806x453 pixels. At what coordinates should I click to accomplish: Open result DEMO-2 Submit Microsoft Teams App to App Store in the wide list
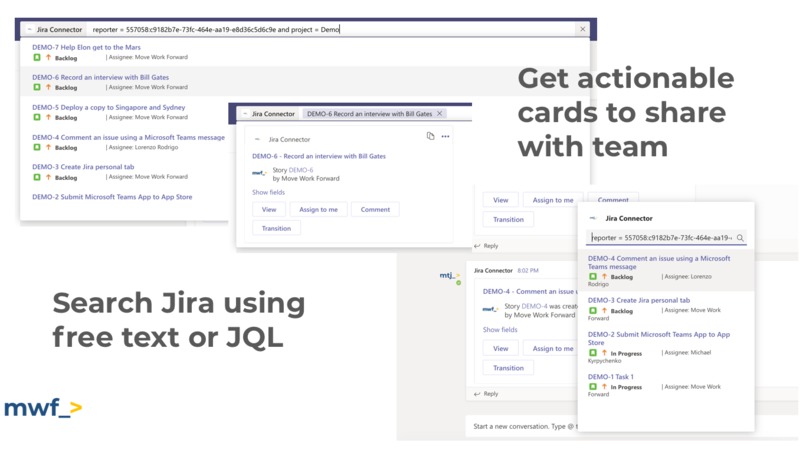tap(112, 197)
